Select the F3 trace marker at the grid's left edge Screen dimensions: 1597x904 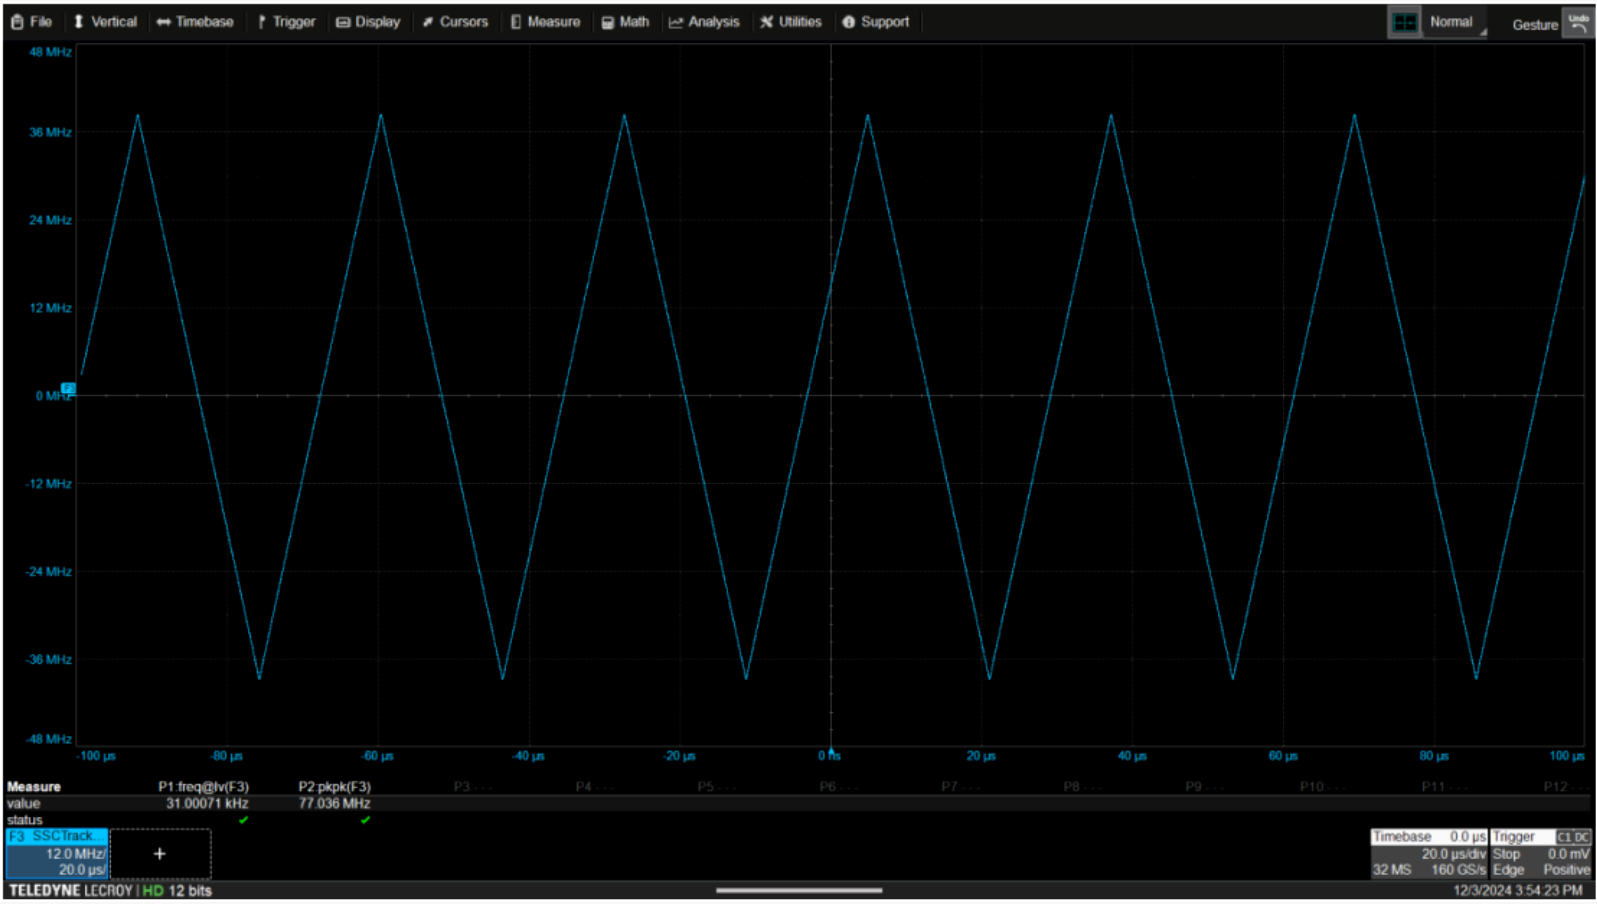[x=68, y=388]
